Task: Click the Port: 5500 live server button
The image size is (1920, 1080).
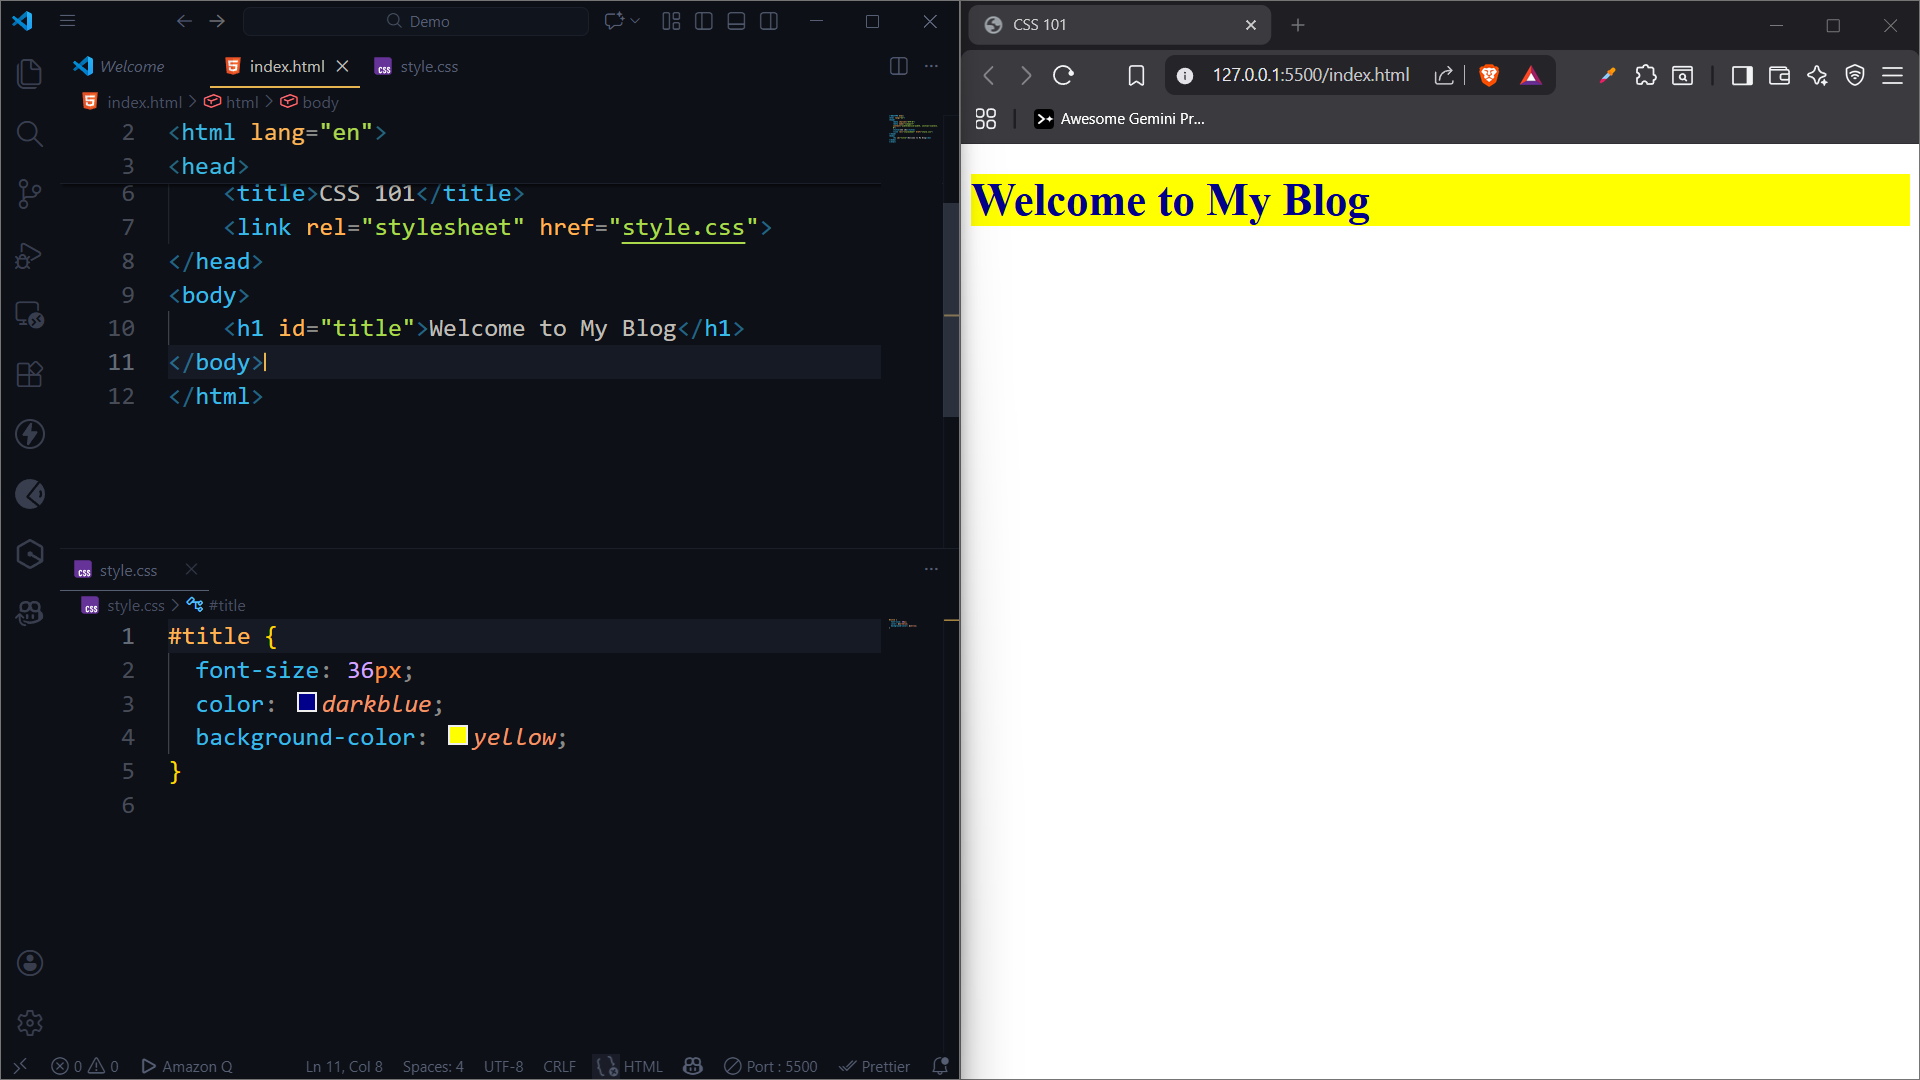Action: point(771,1066)
